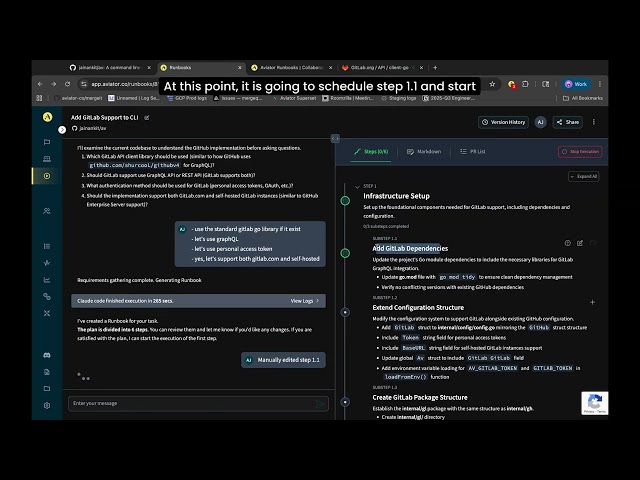This screenshot has width=640, height=480.
Task: Select the highlighted Runbooks play icon in the sidebar
Action: 47,176
